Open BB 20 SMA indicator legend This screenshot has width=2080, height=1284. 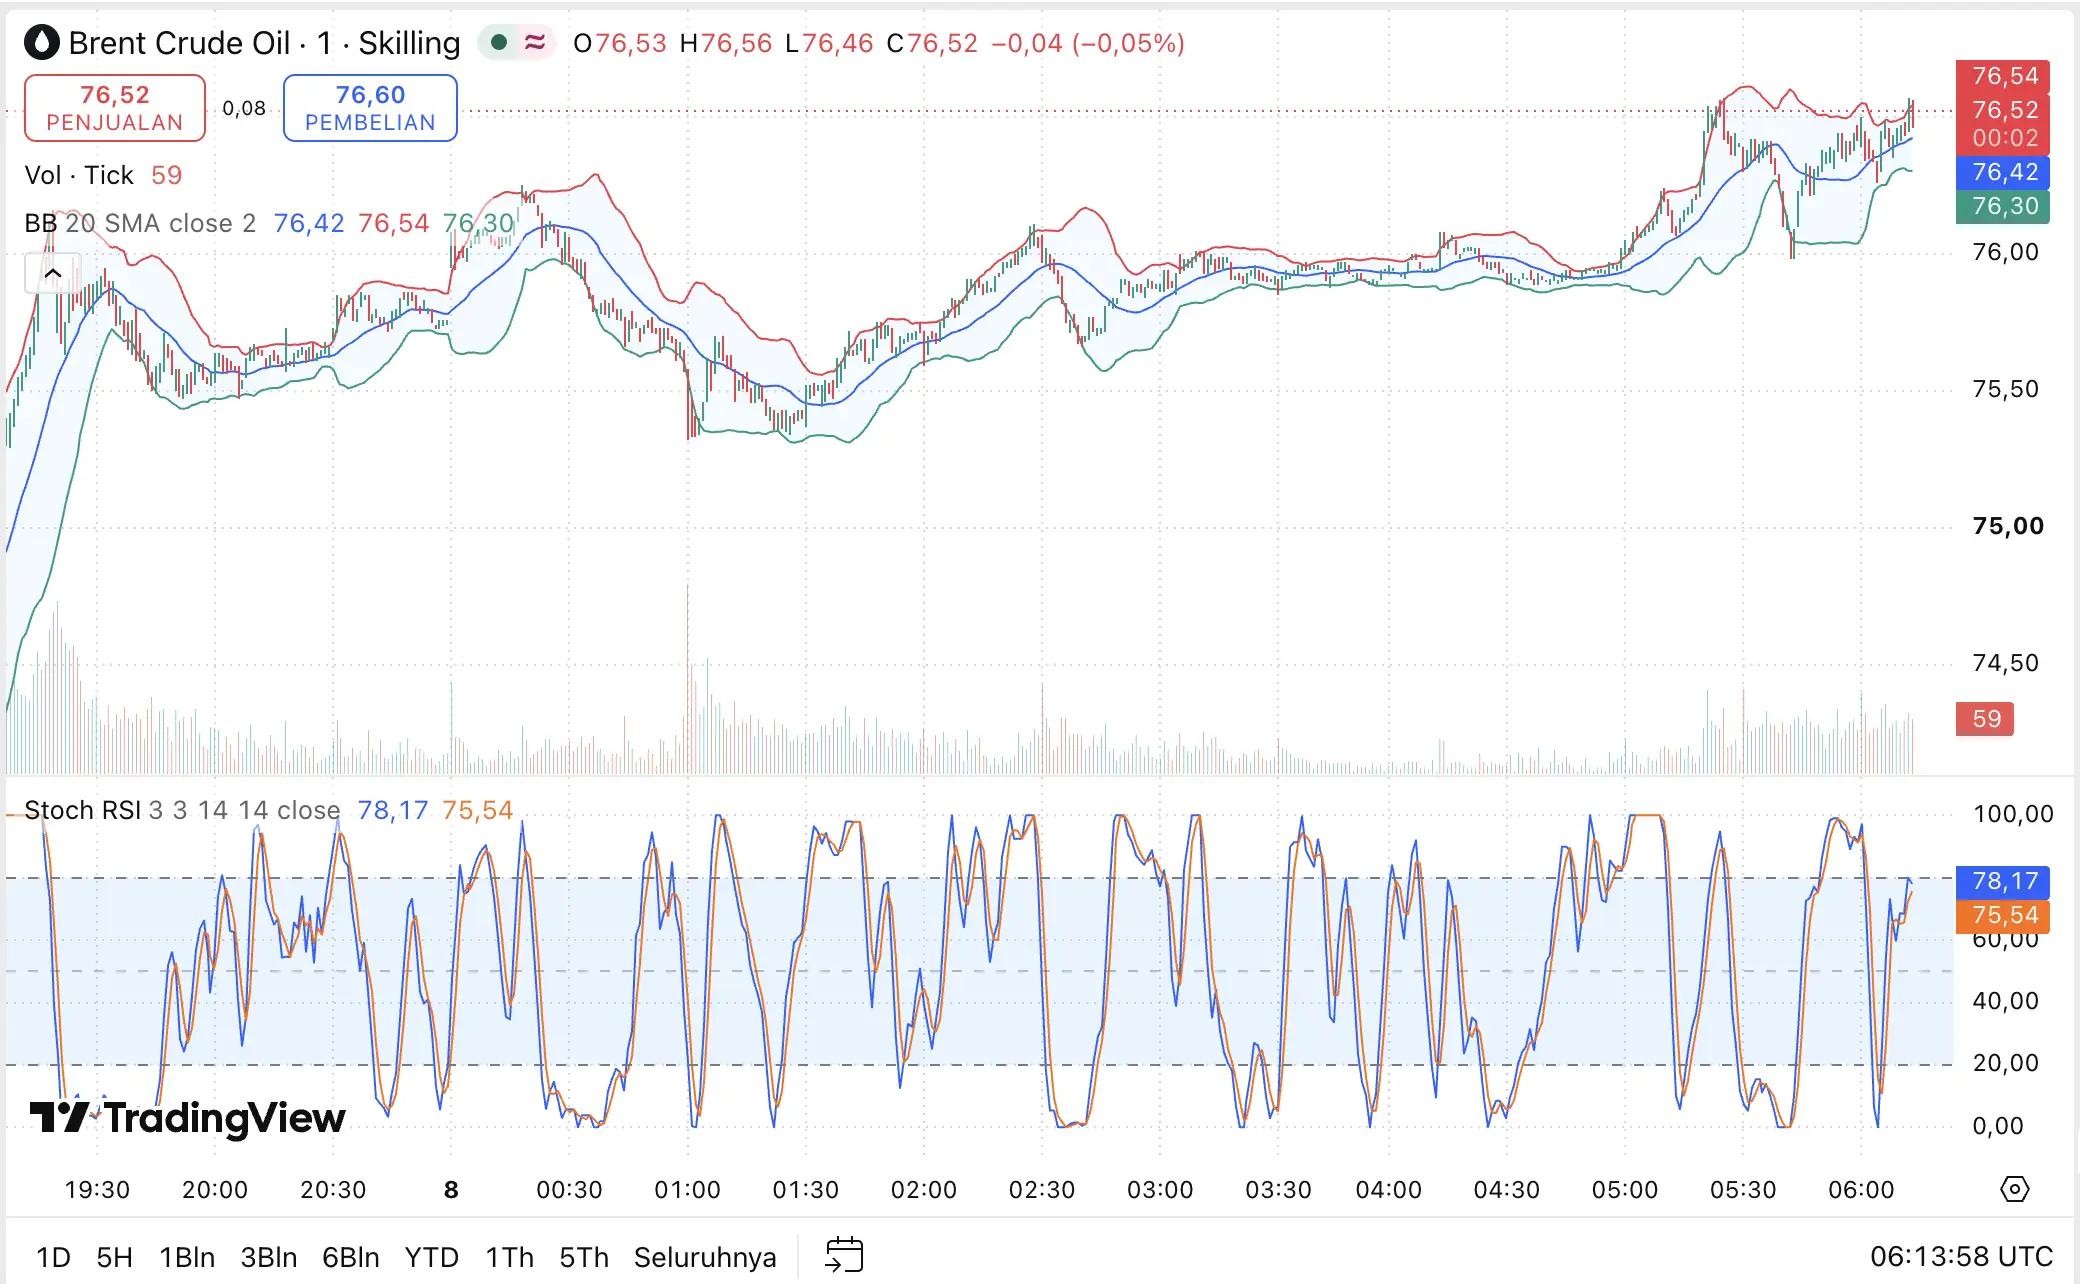tap(140, 223)
